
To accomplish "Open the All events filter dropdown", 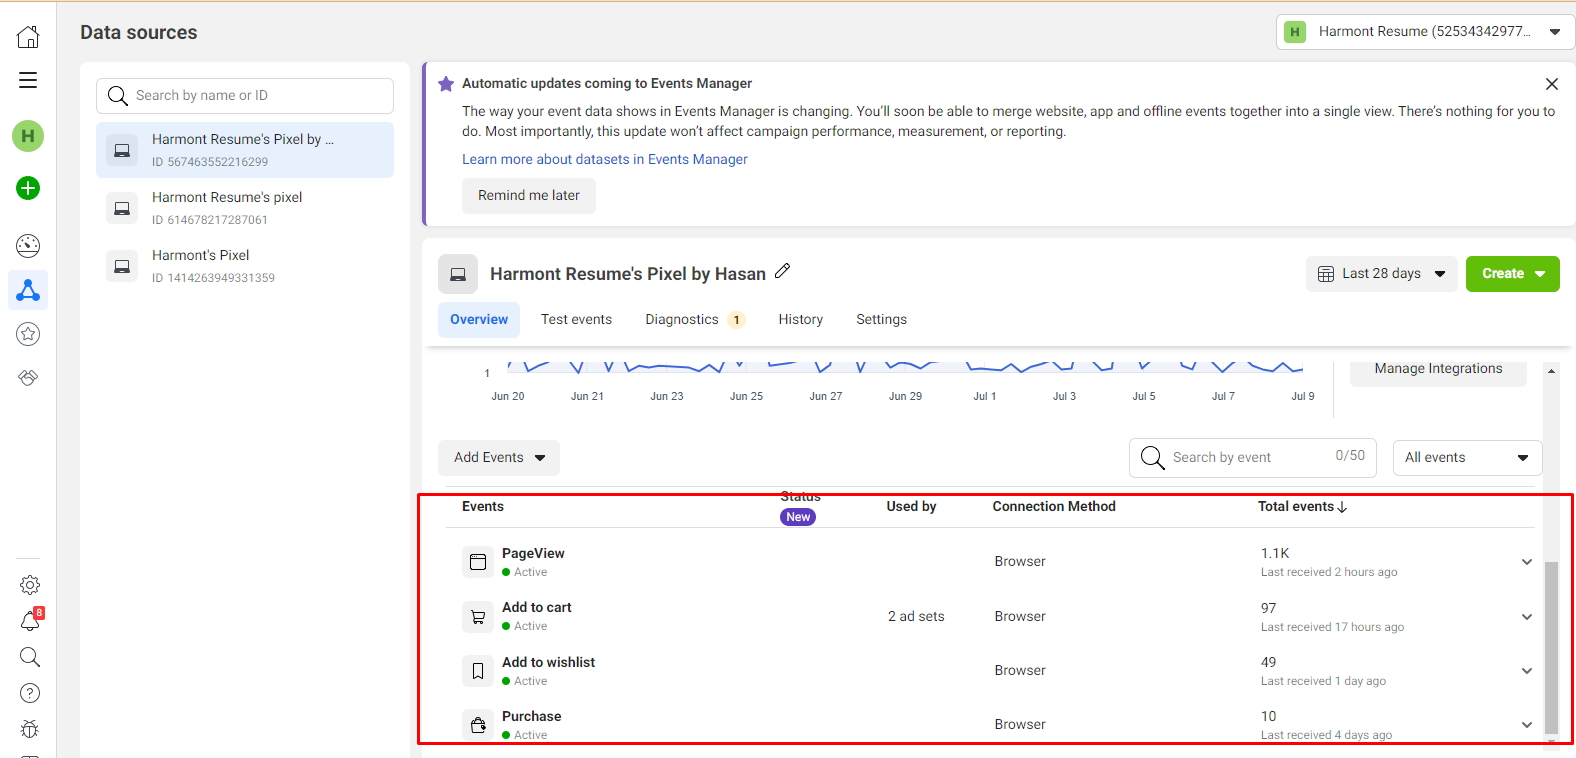I will coord(1468,458).
